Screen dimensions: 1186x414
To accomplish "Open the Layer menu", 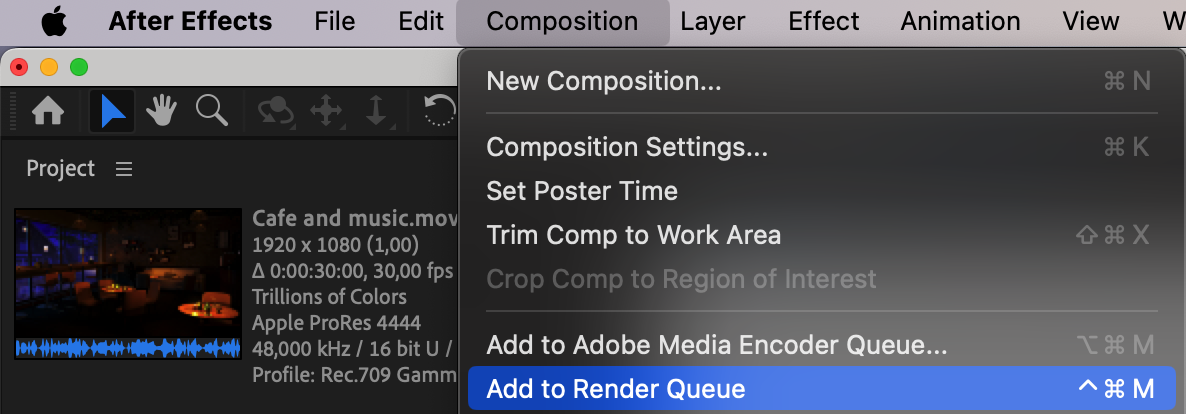I will click(713, 21).
